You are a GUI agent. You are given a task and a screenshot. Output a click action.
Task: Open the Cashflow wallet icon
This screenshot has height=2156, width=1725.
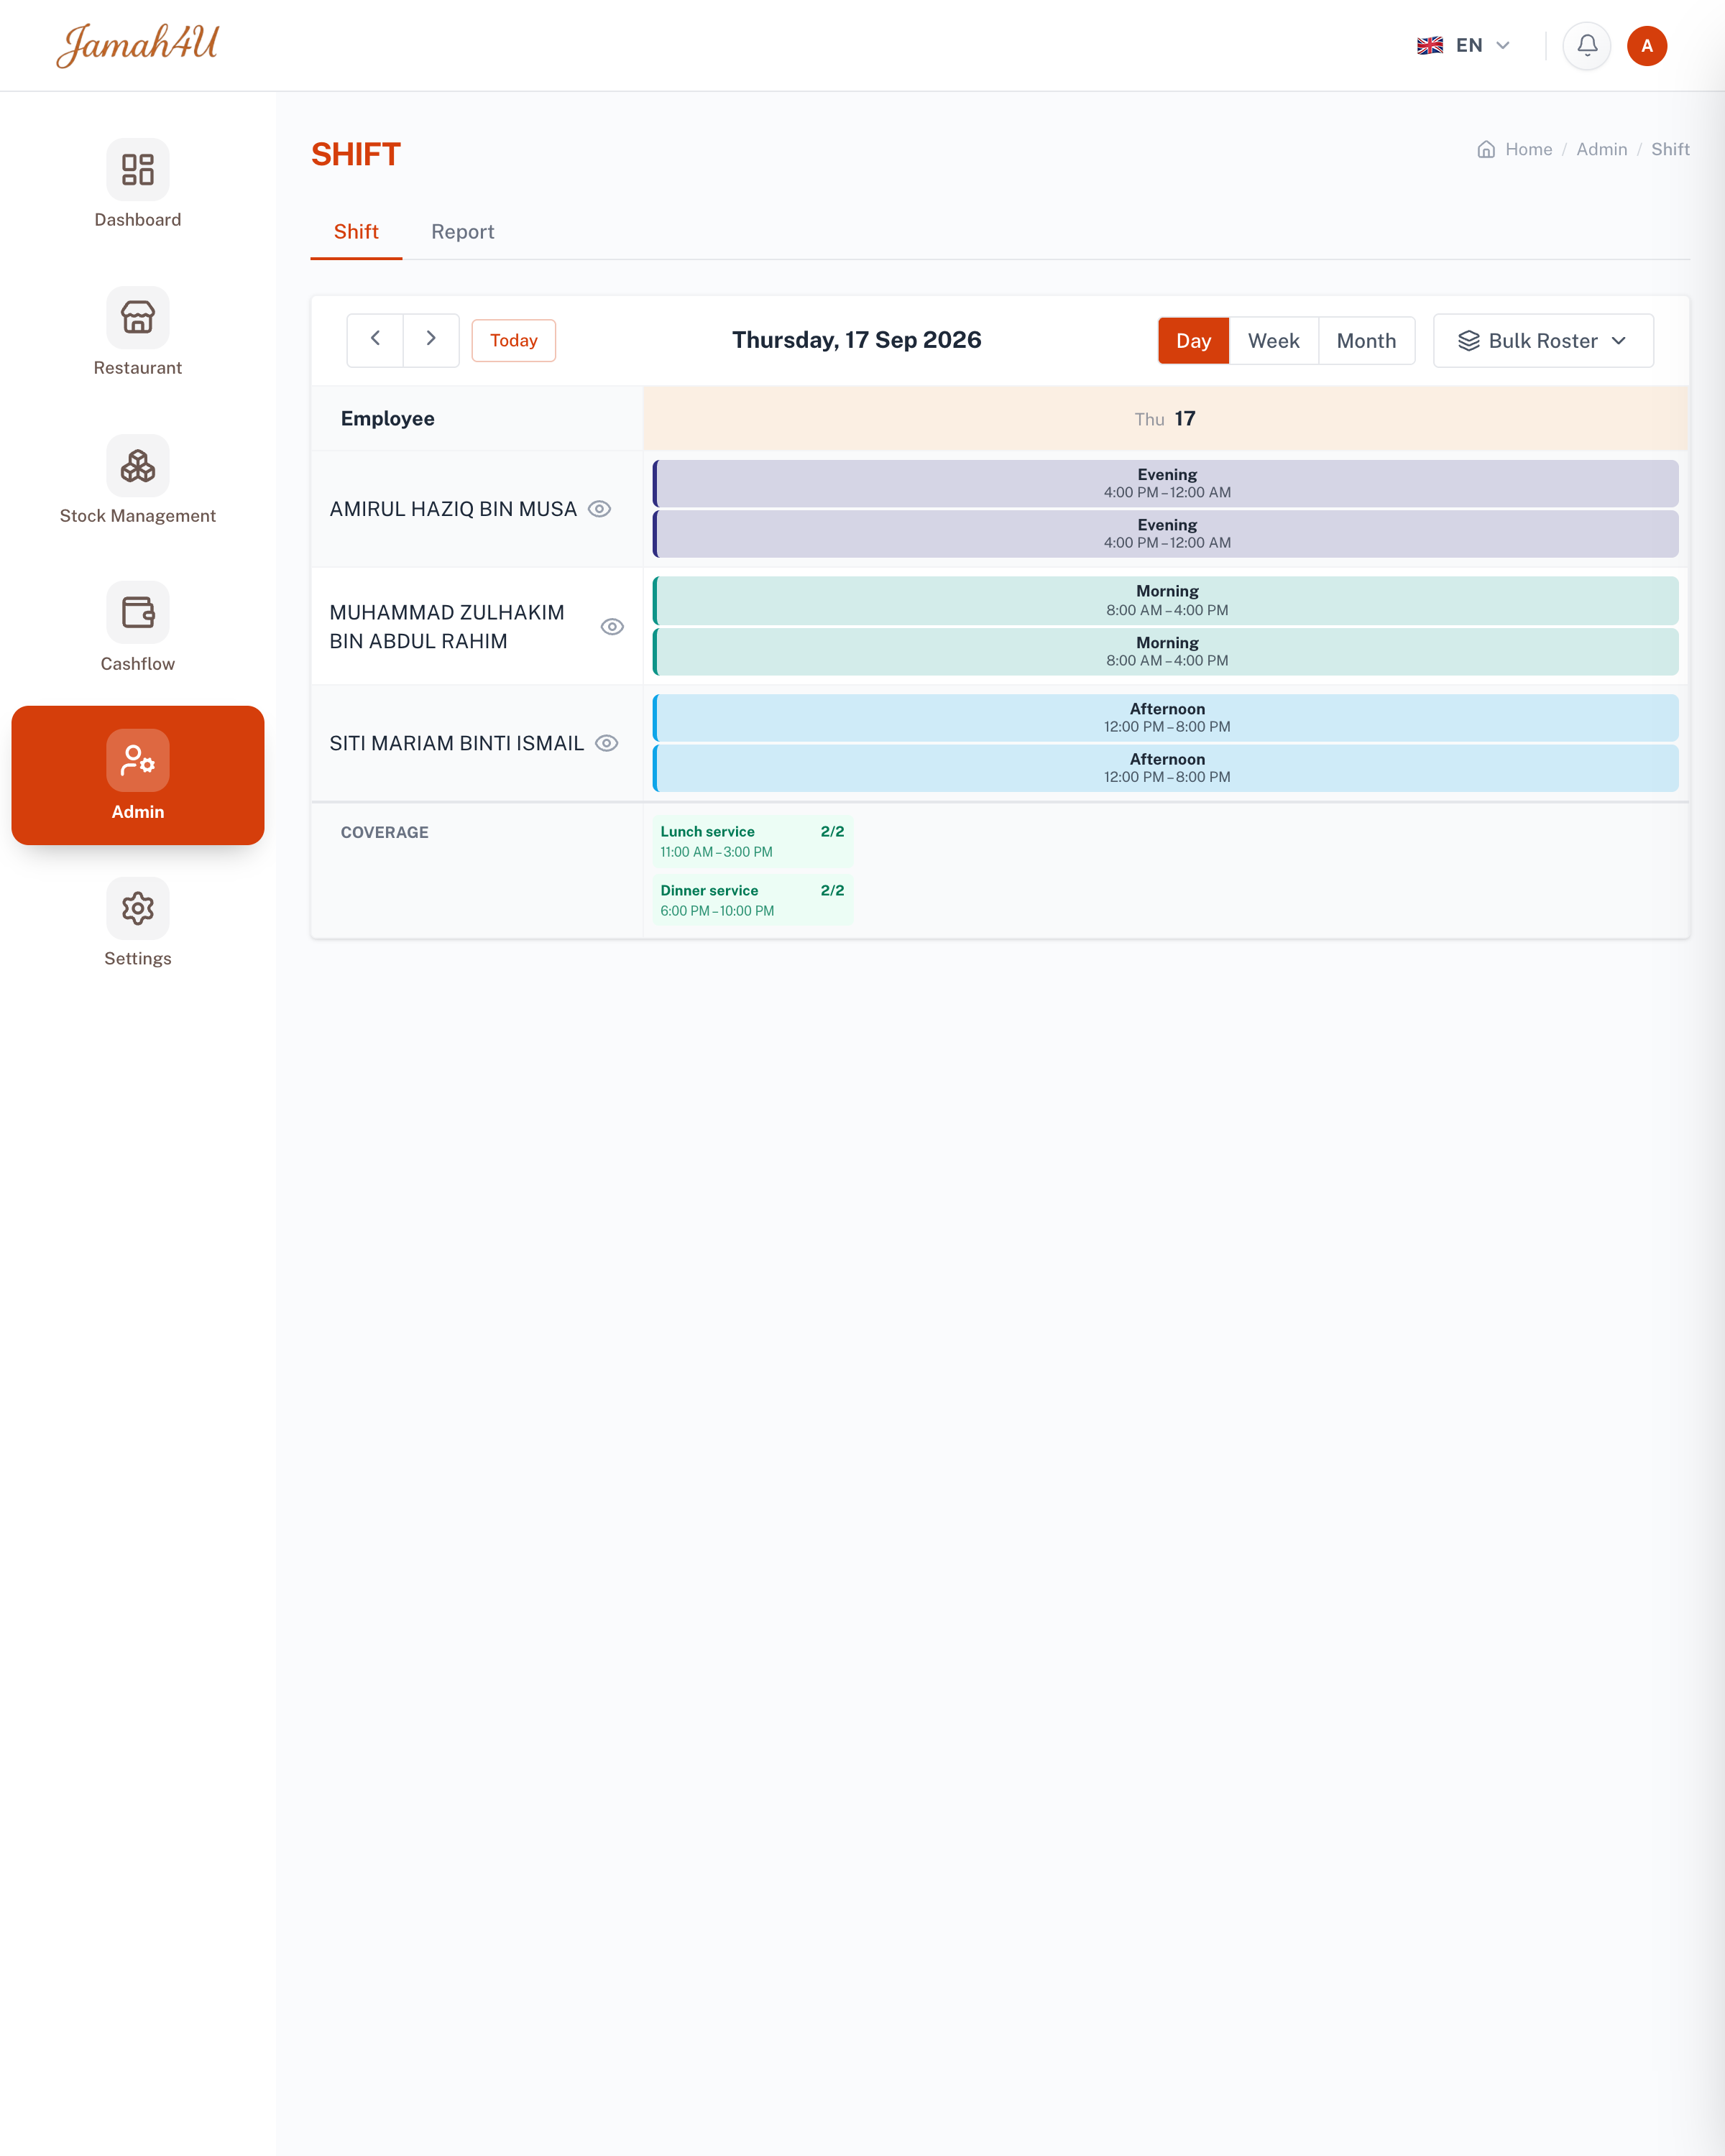[138, 612]
